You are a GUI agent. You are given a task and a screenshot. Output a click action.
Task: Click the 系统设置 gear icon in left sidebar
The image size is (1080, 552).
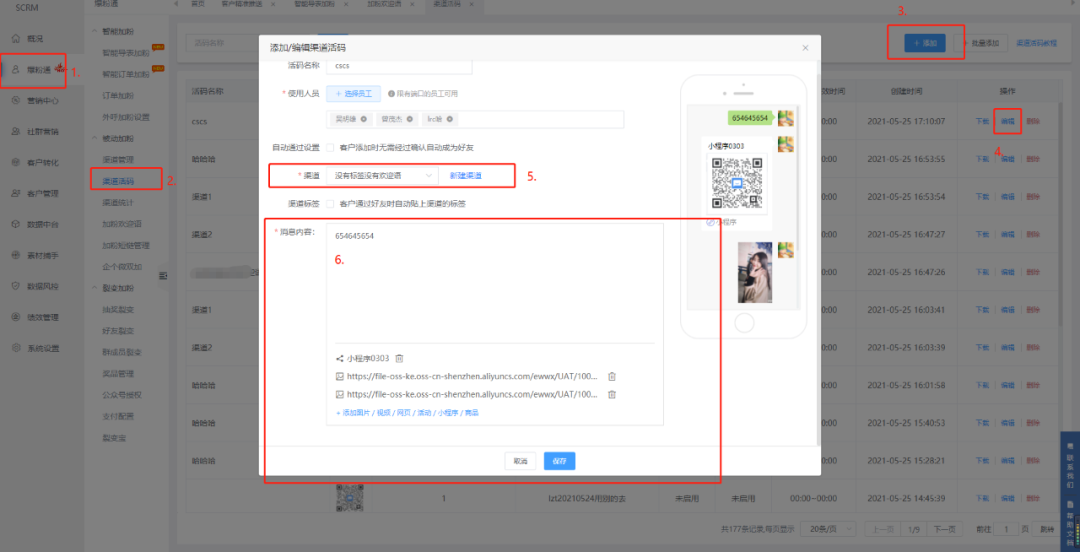tap(17, 348)
